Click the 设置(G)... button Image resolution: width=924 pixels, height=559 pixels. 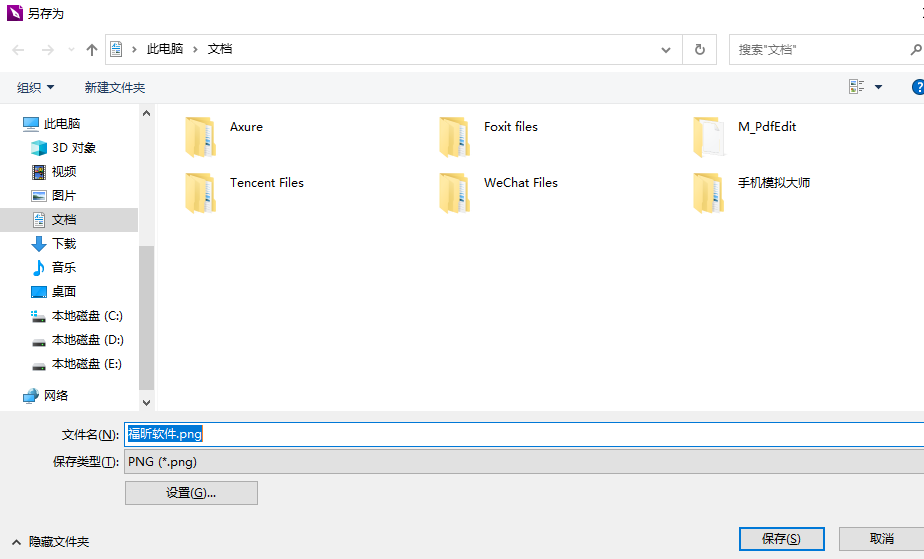[191, 493]
